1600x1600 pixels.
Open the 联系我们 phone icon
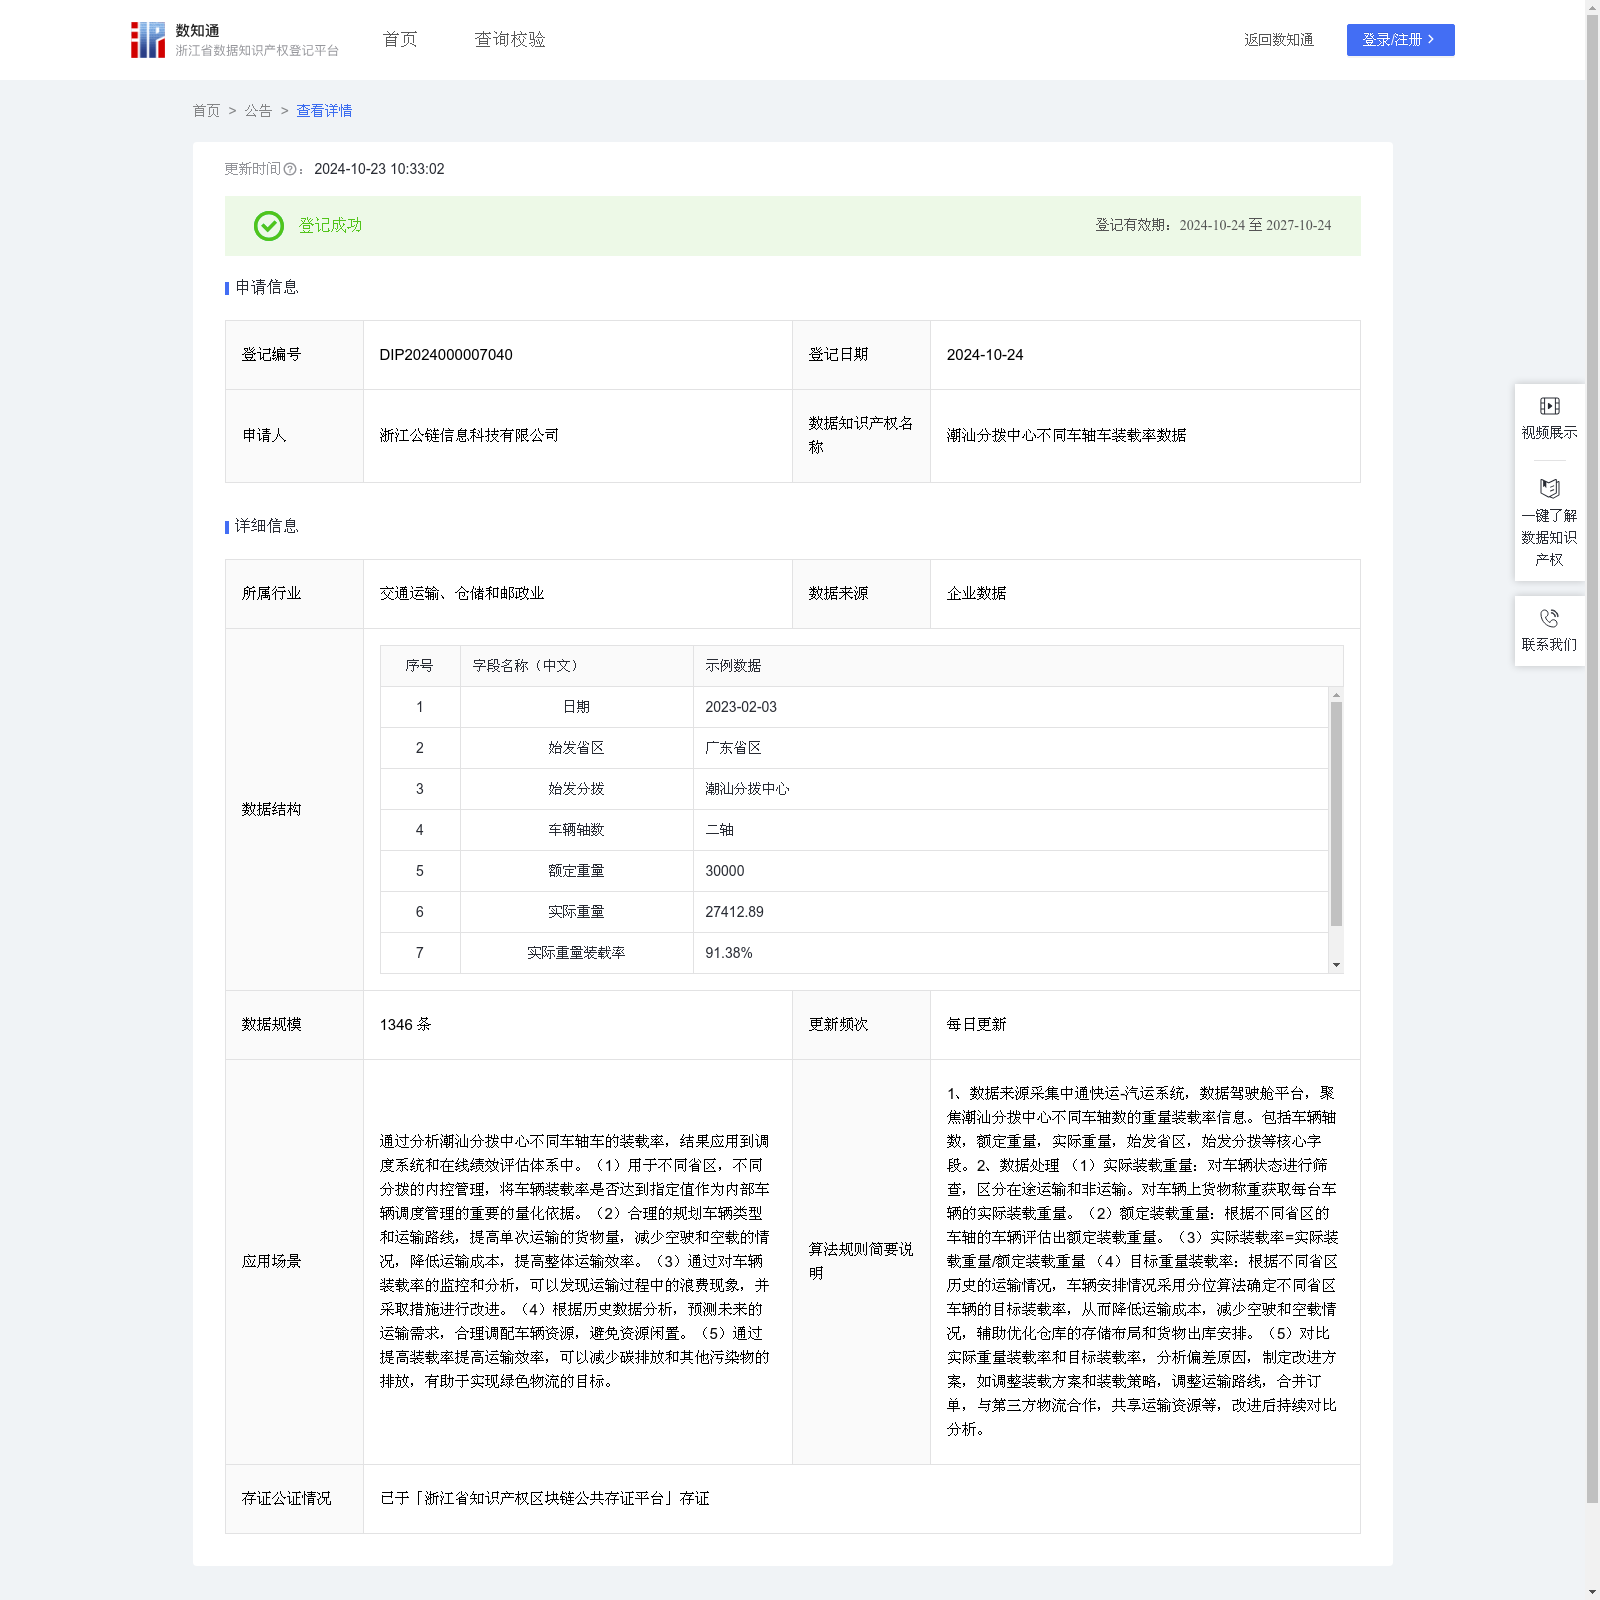click(x=1549, y=618)
